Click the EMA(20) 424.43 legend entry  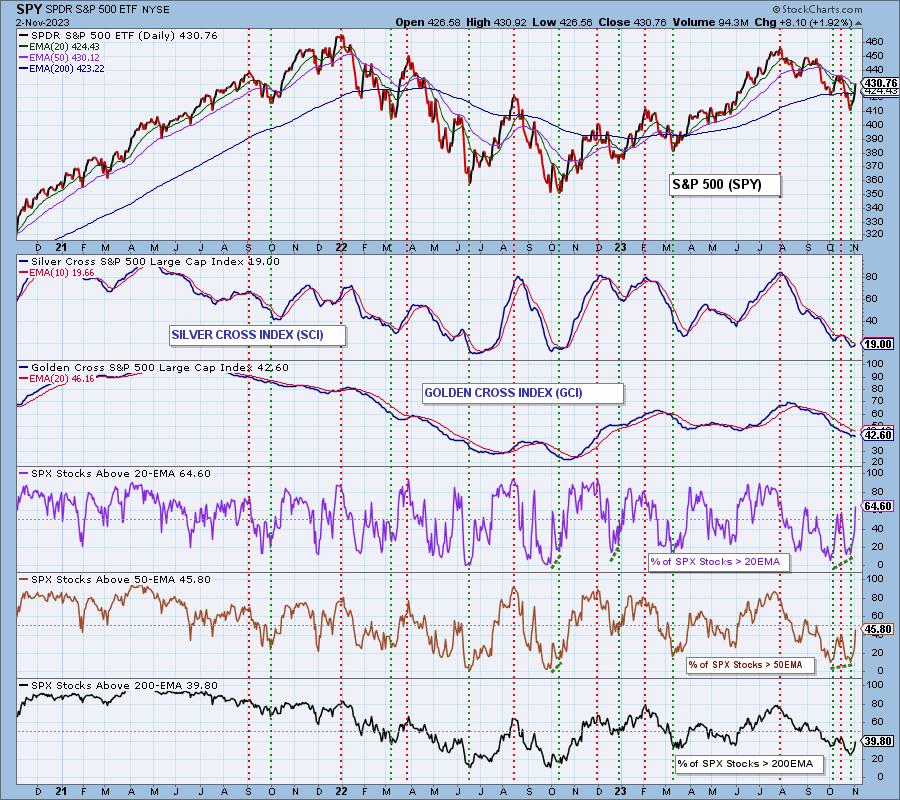(59, 47)
